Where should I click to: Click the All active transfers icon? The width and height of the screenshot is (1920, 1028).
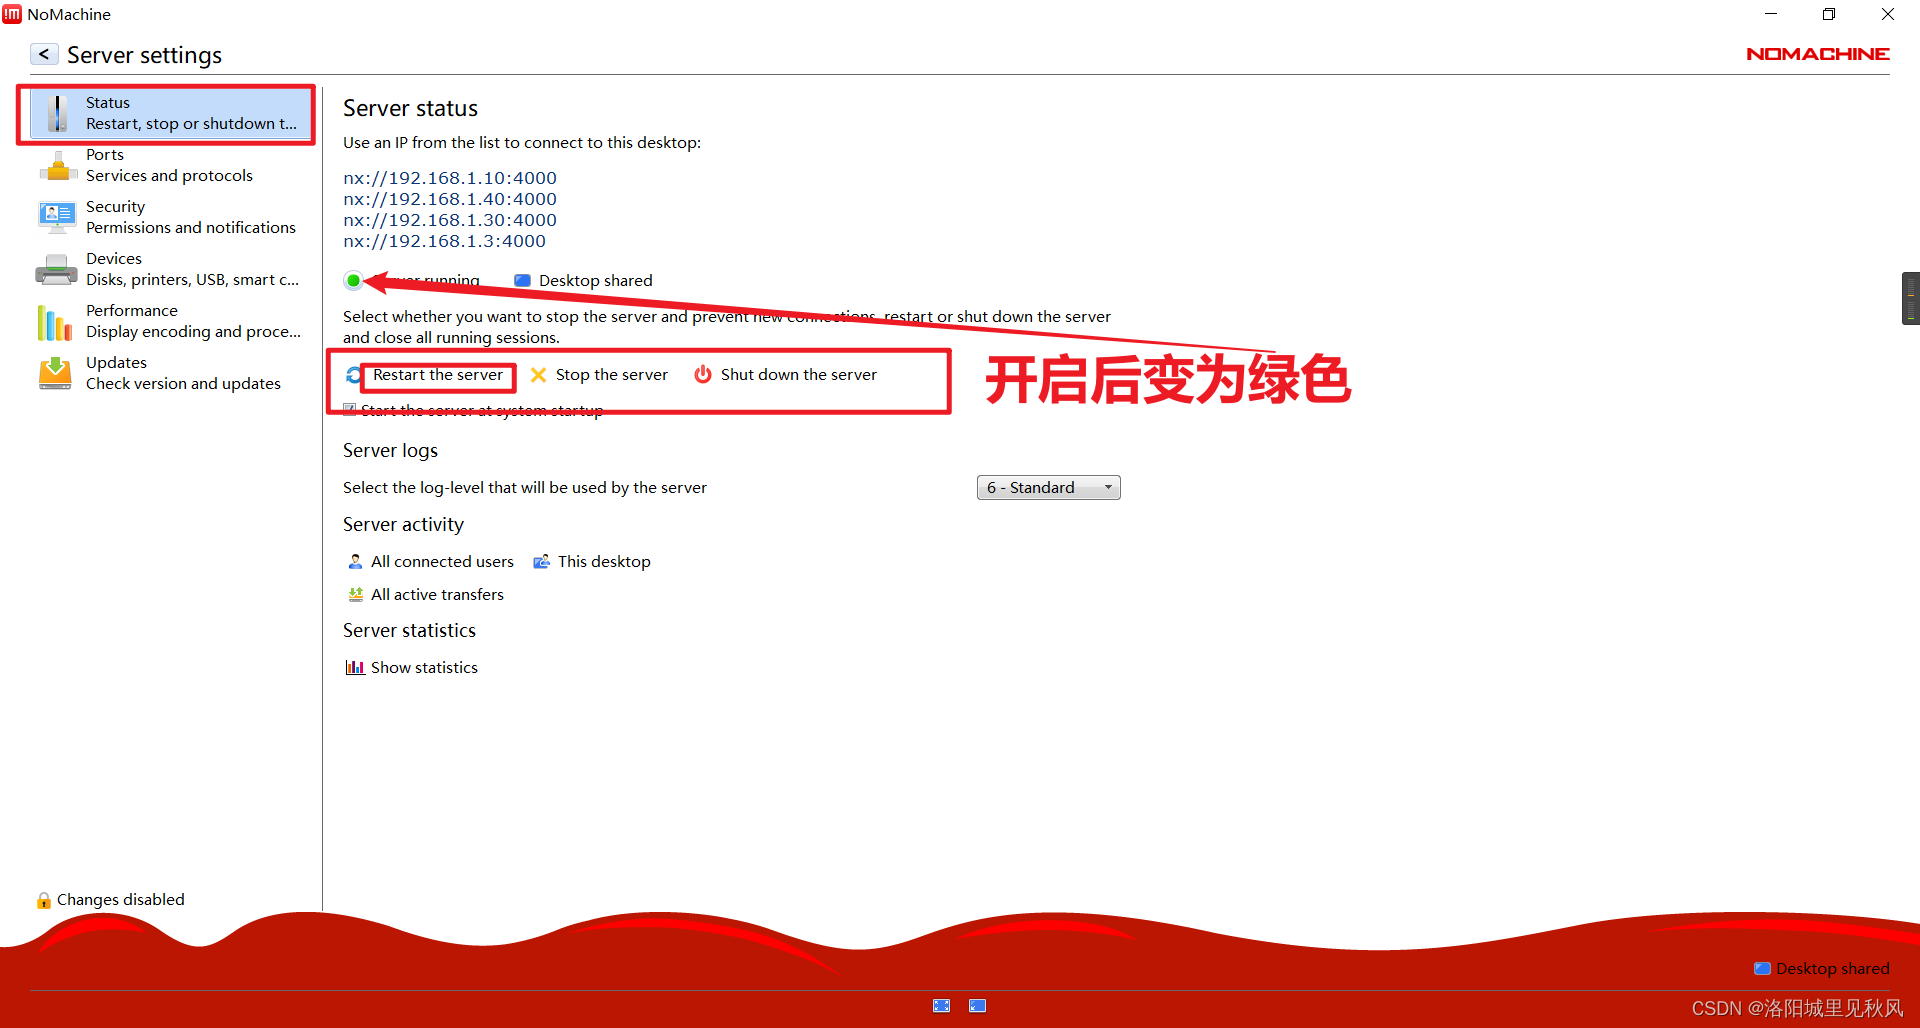(355, 595)
